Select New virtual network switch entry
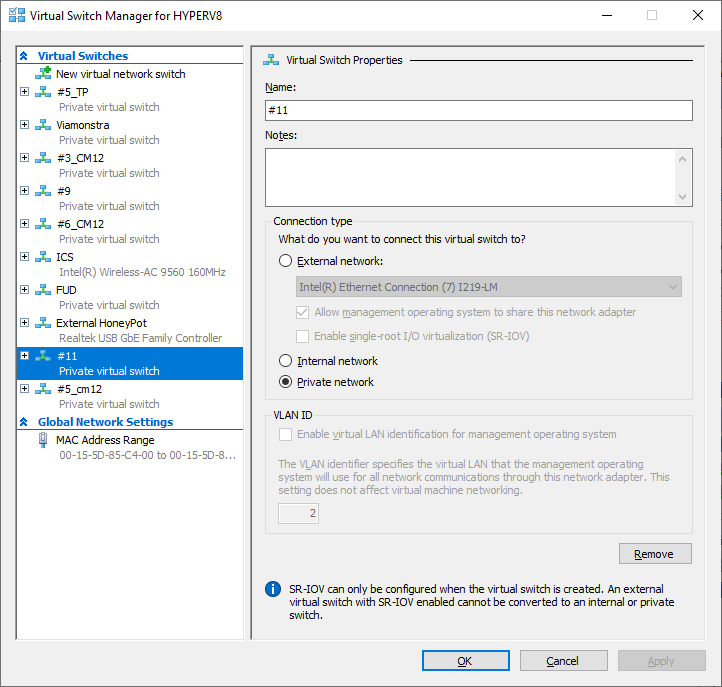Viewport: 722px width, 687px height. (x=121, y=74)
